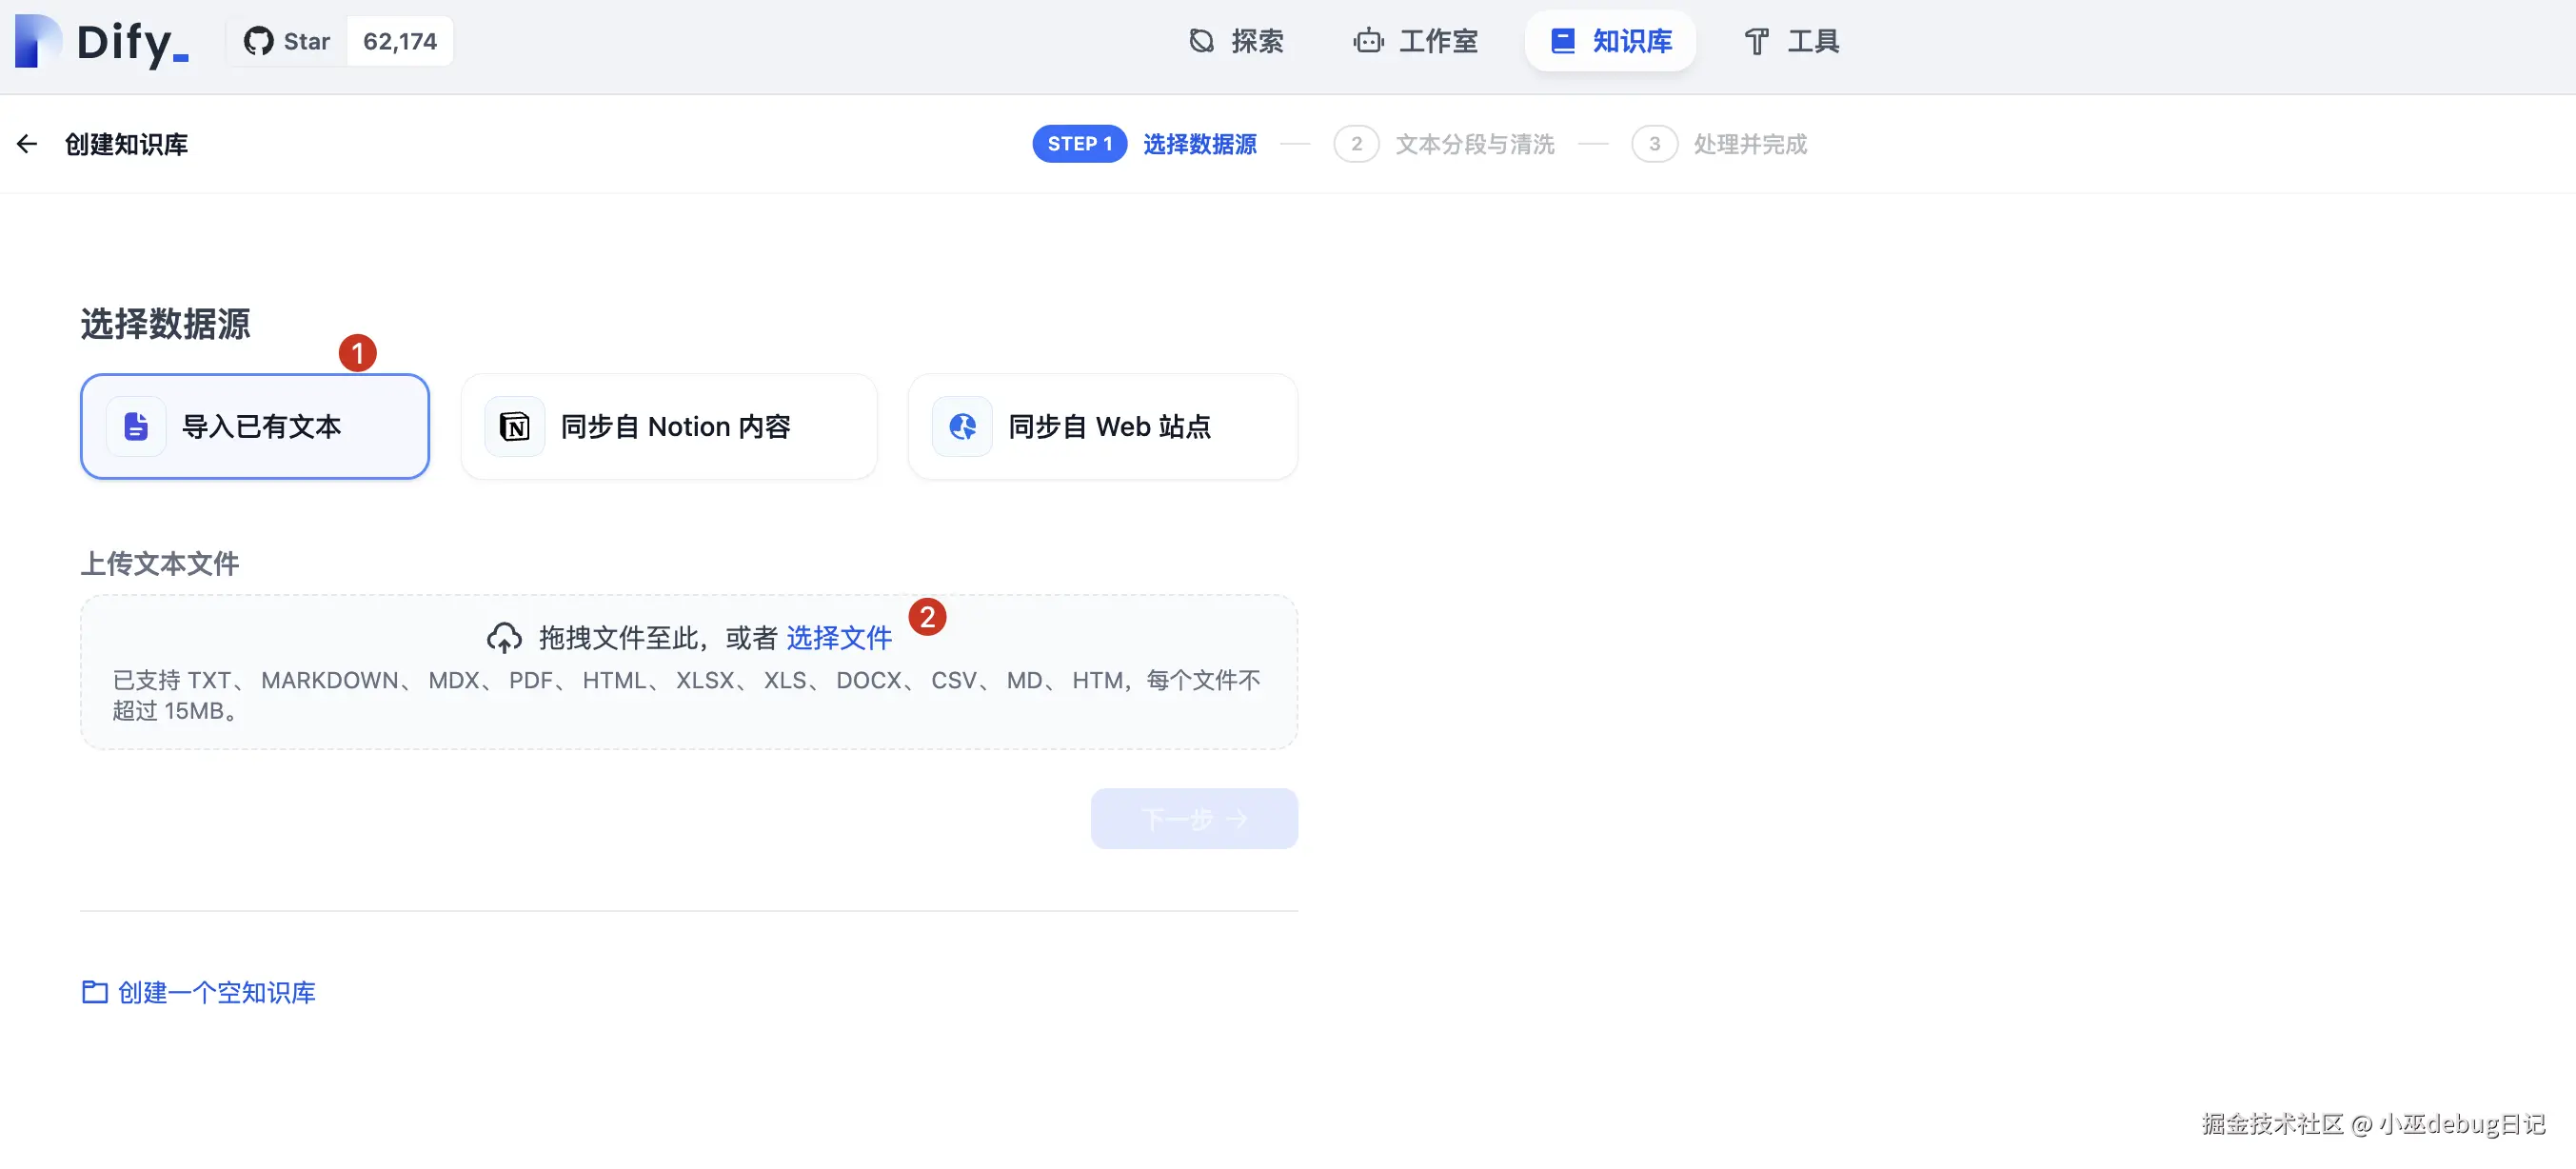Open the 工作室 section

click(1416, 41)
